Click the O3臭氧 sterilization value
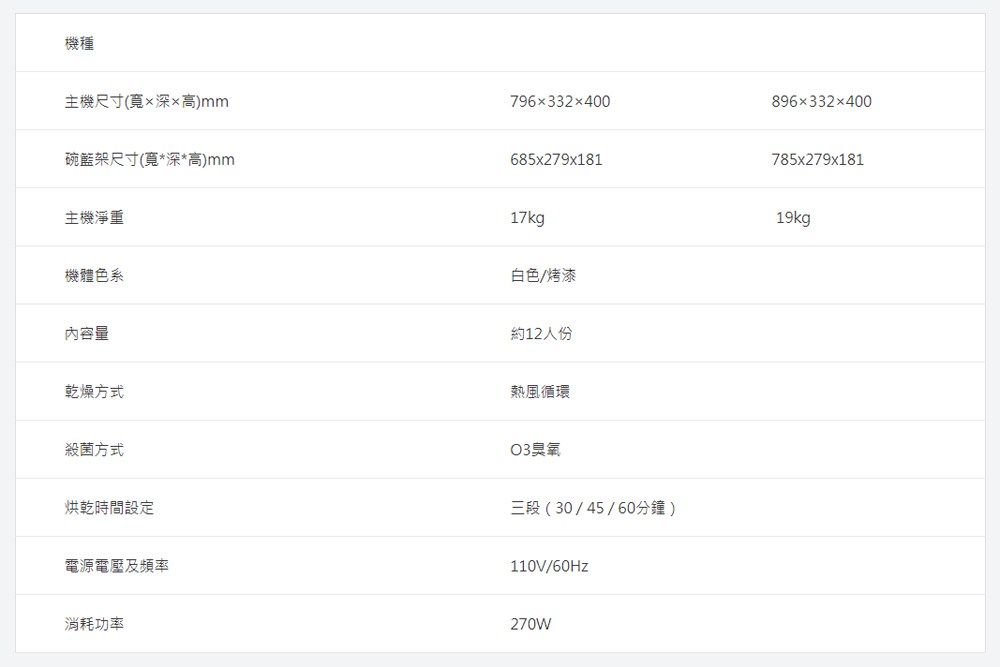This screenshot has width=1000, height=667. pyautogui.click(x=535, y=450)
